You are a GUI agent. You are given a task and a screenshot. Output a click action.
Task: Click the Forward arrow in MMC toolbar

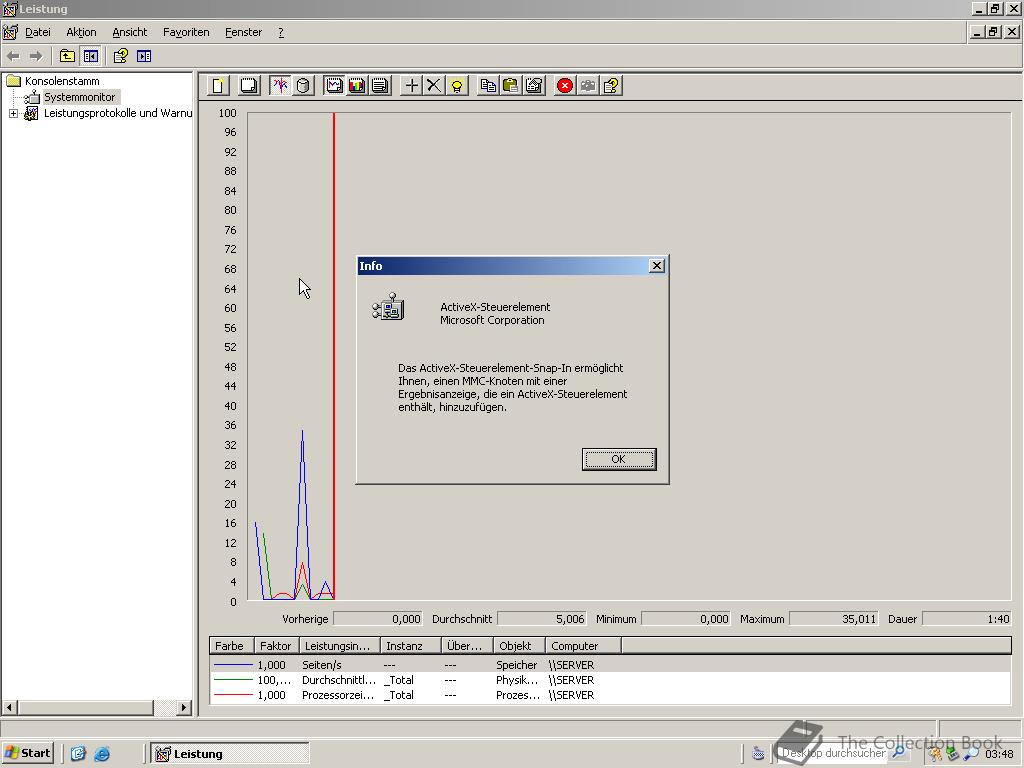click(36, 57)
